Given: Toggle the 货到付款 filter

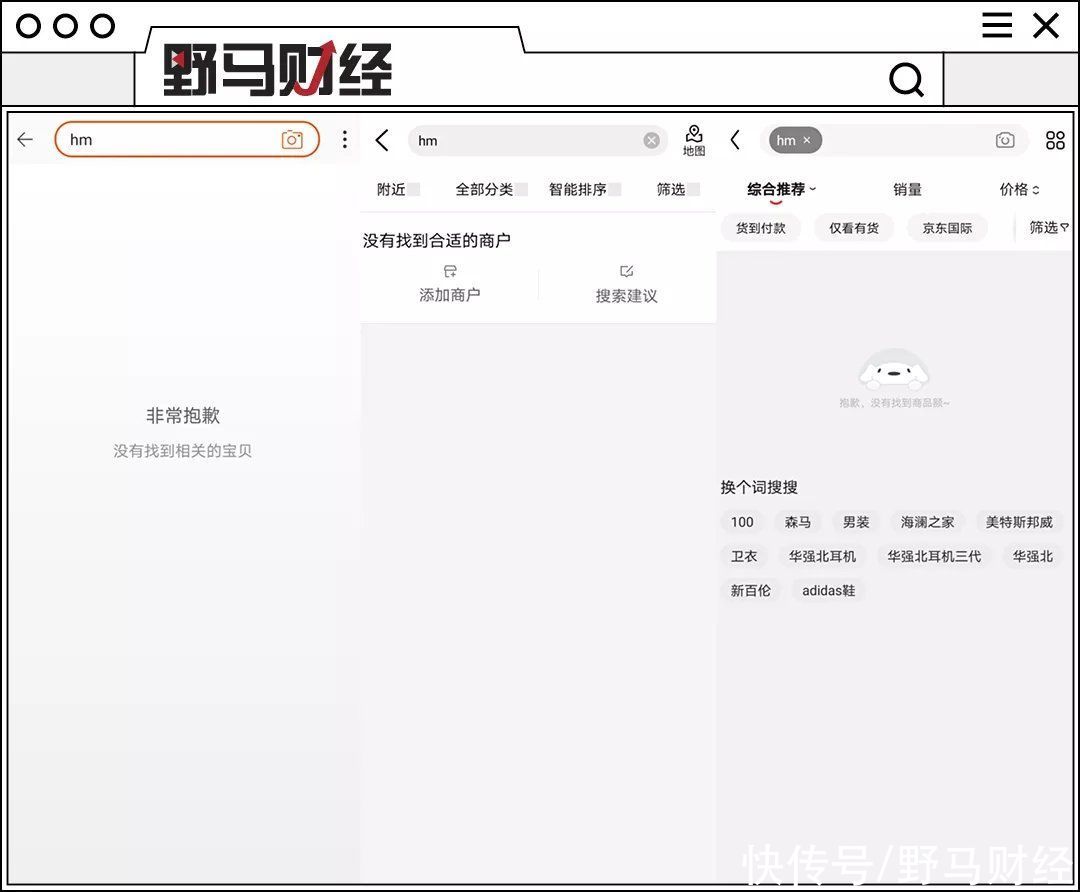Looking at the screenshot, I should (x=761, y=228).
